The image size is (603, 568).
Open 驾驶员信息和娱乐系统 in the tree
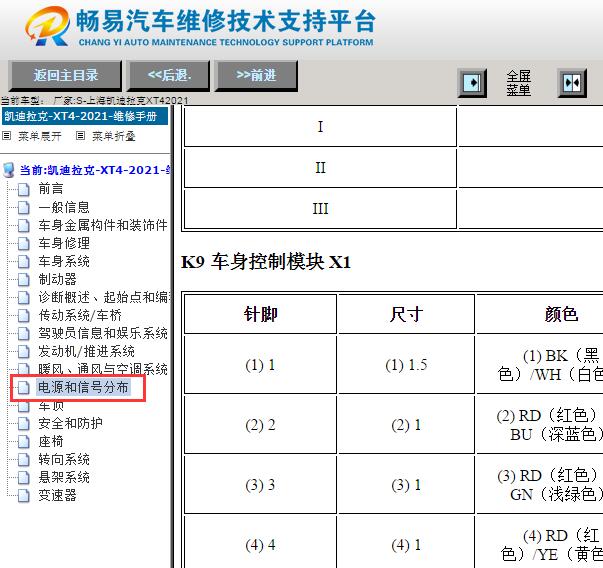point(103,333)
